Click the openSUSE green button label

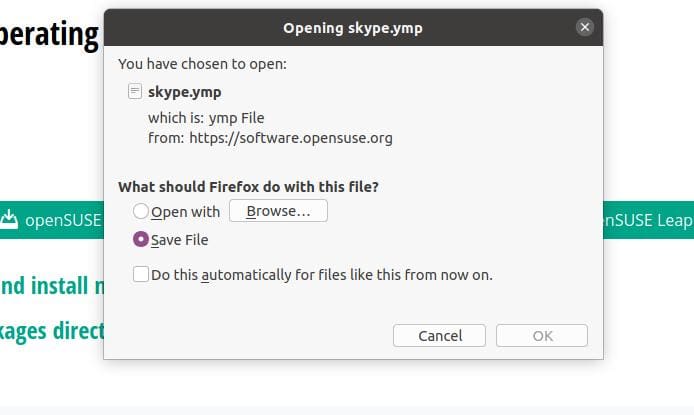(63, 220)
